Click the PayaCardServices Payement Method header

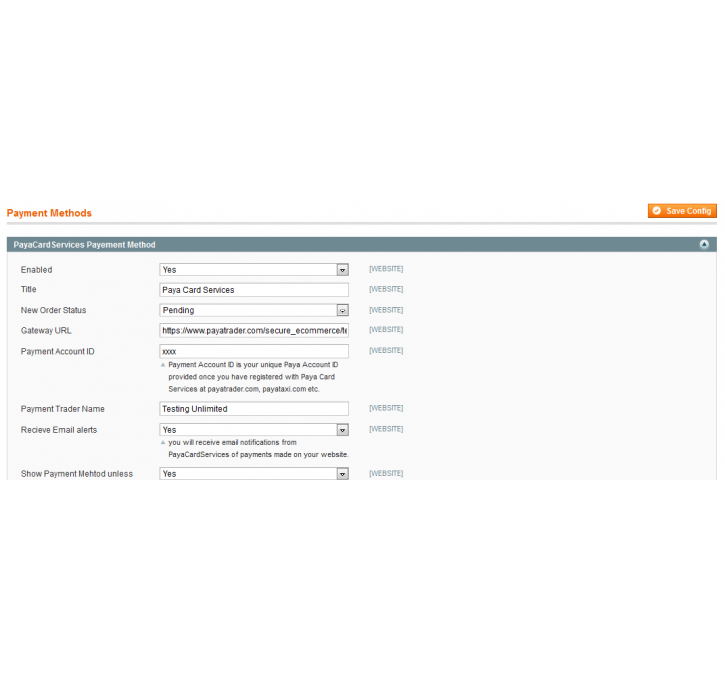click(x=85, y=244)
